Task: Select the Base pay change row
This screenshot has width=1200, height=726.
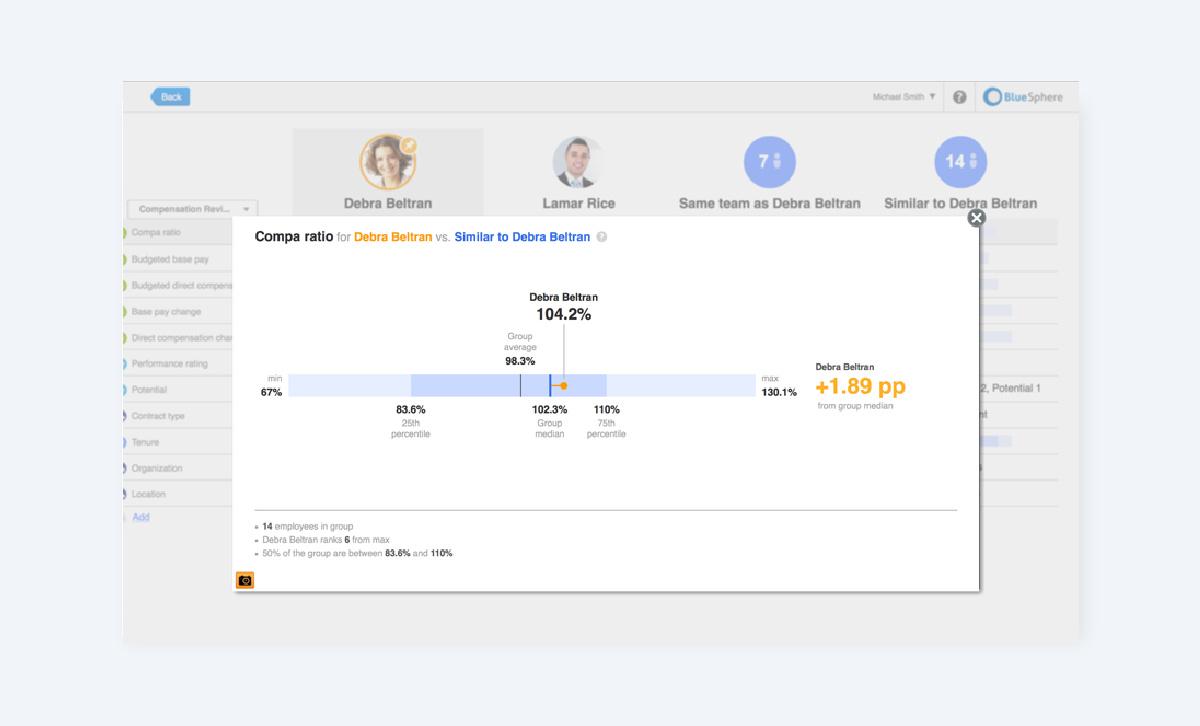Action: 177,311
